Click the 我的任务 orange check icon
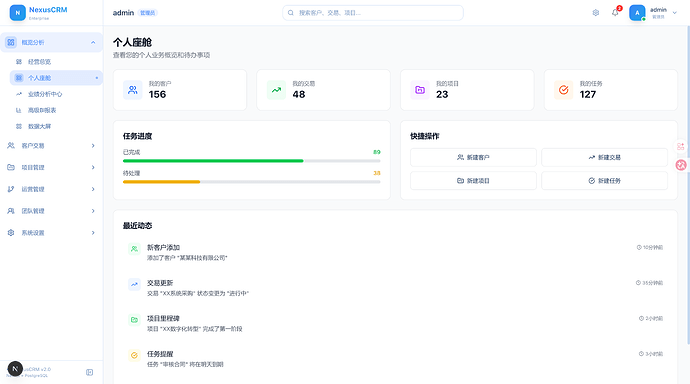 [x=563, y=90]
